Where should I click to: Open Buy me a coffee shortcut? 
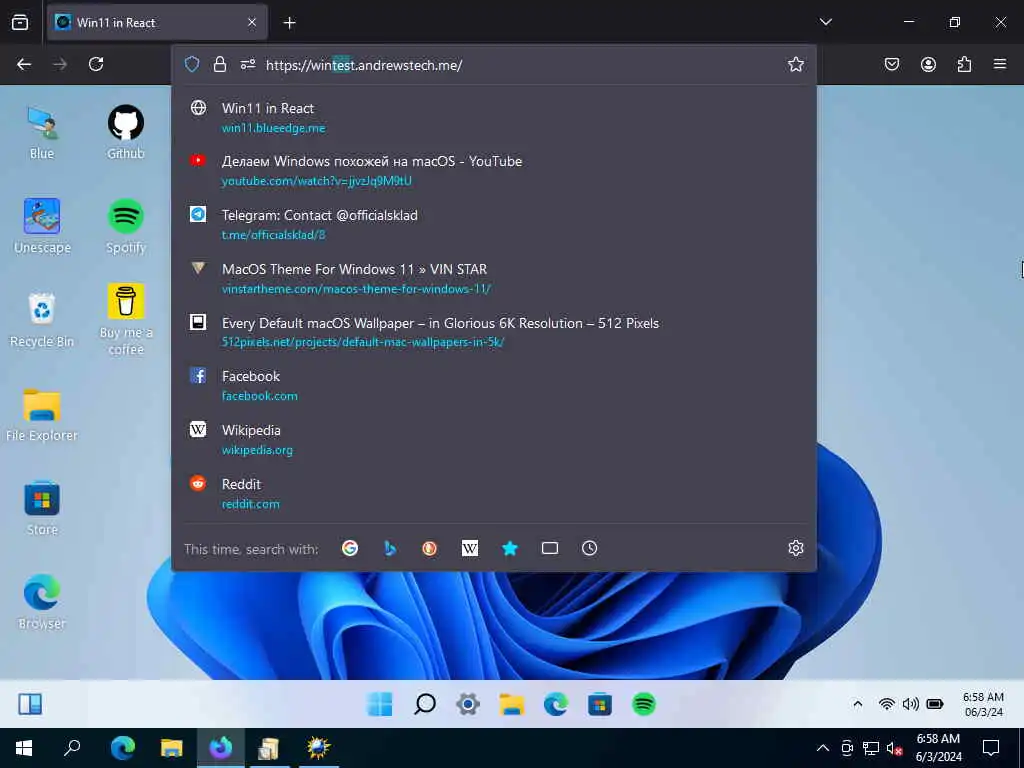coord(126,320)
